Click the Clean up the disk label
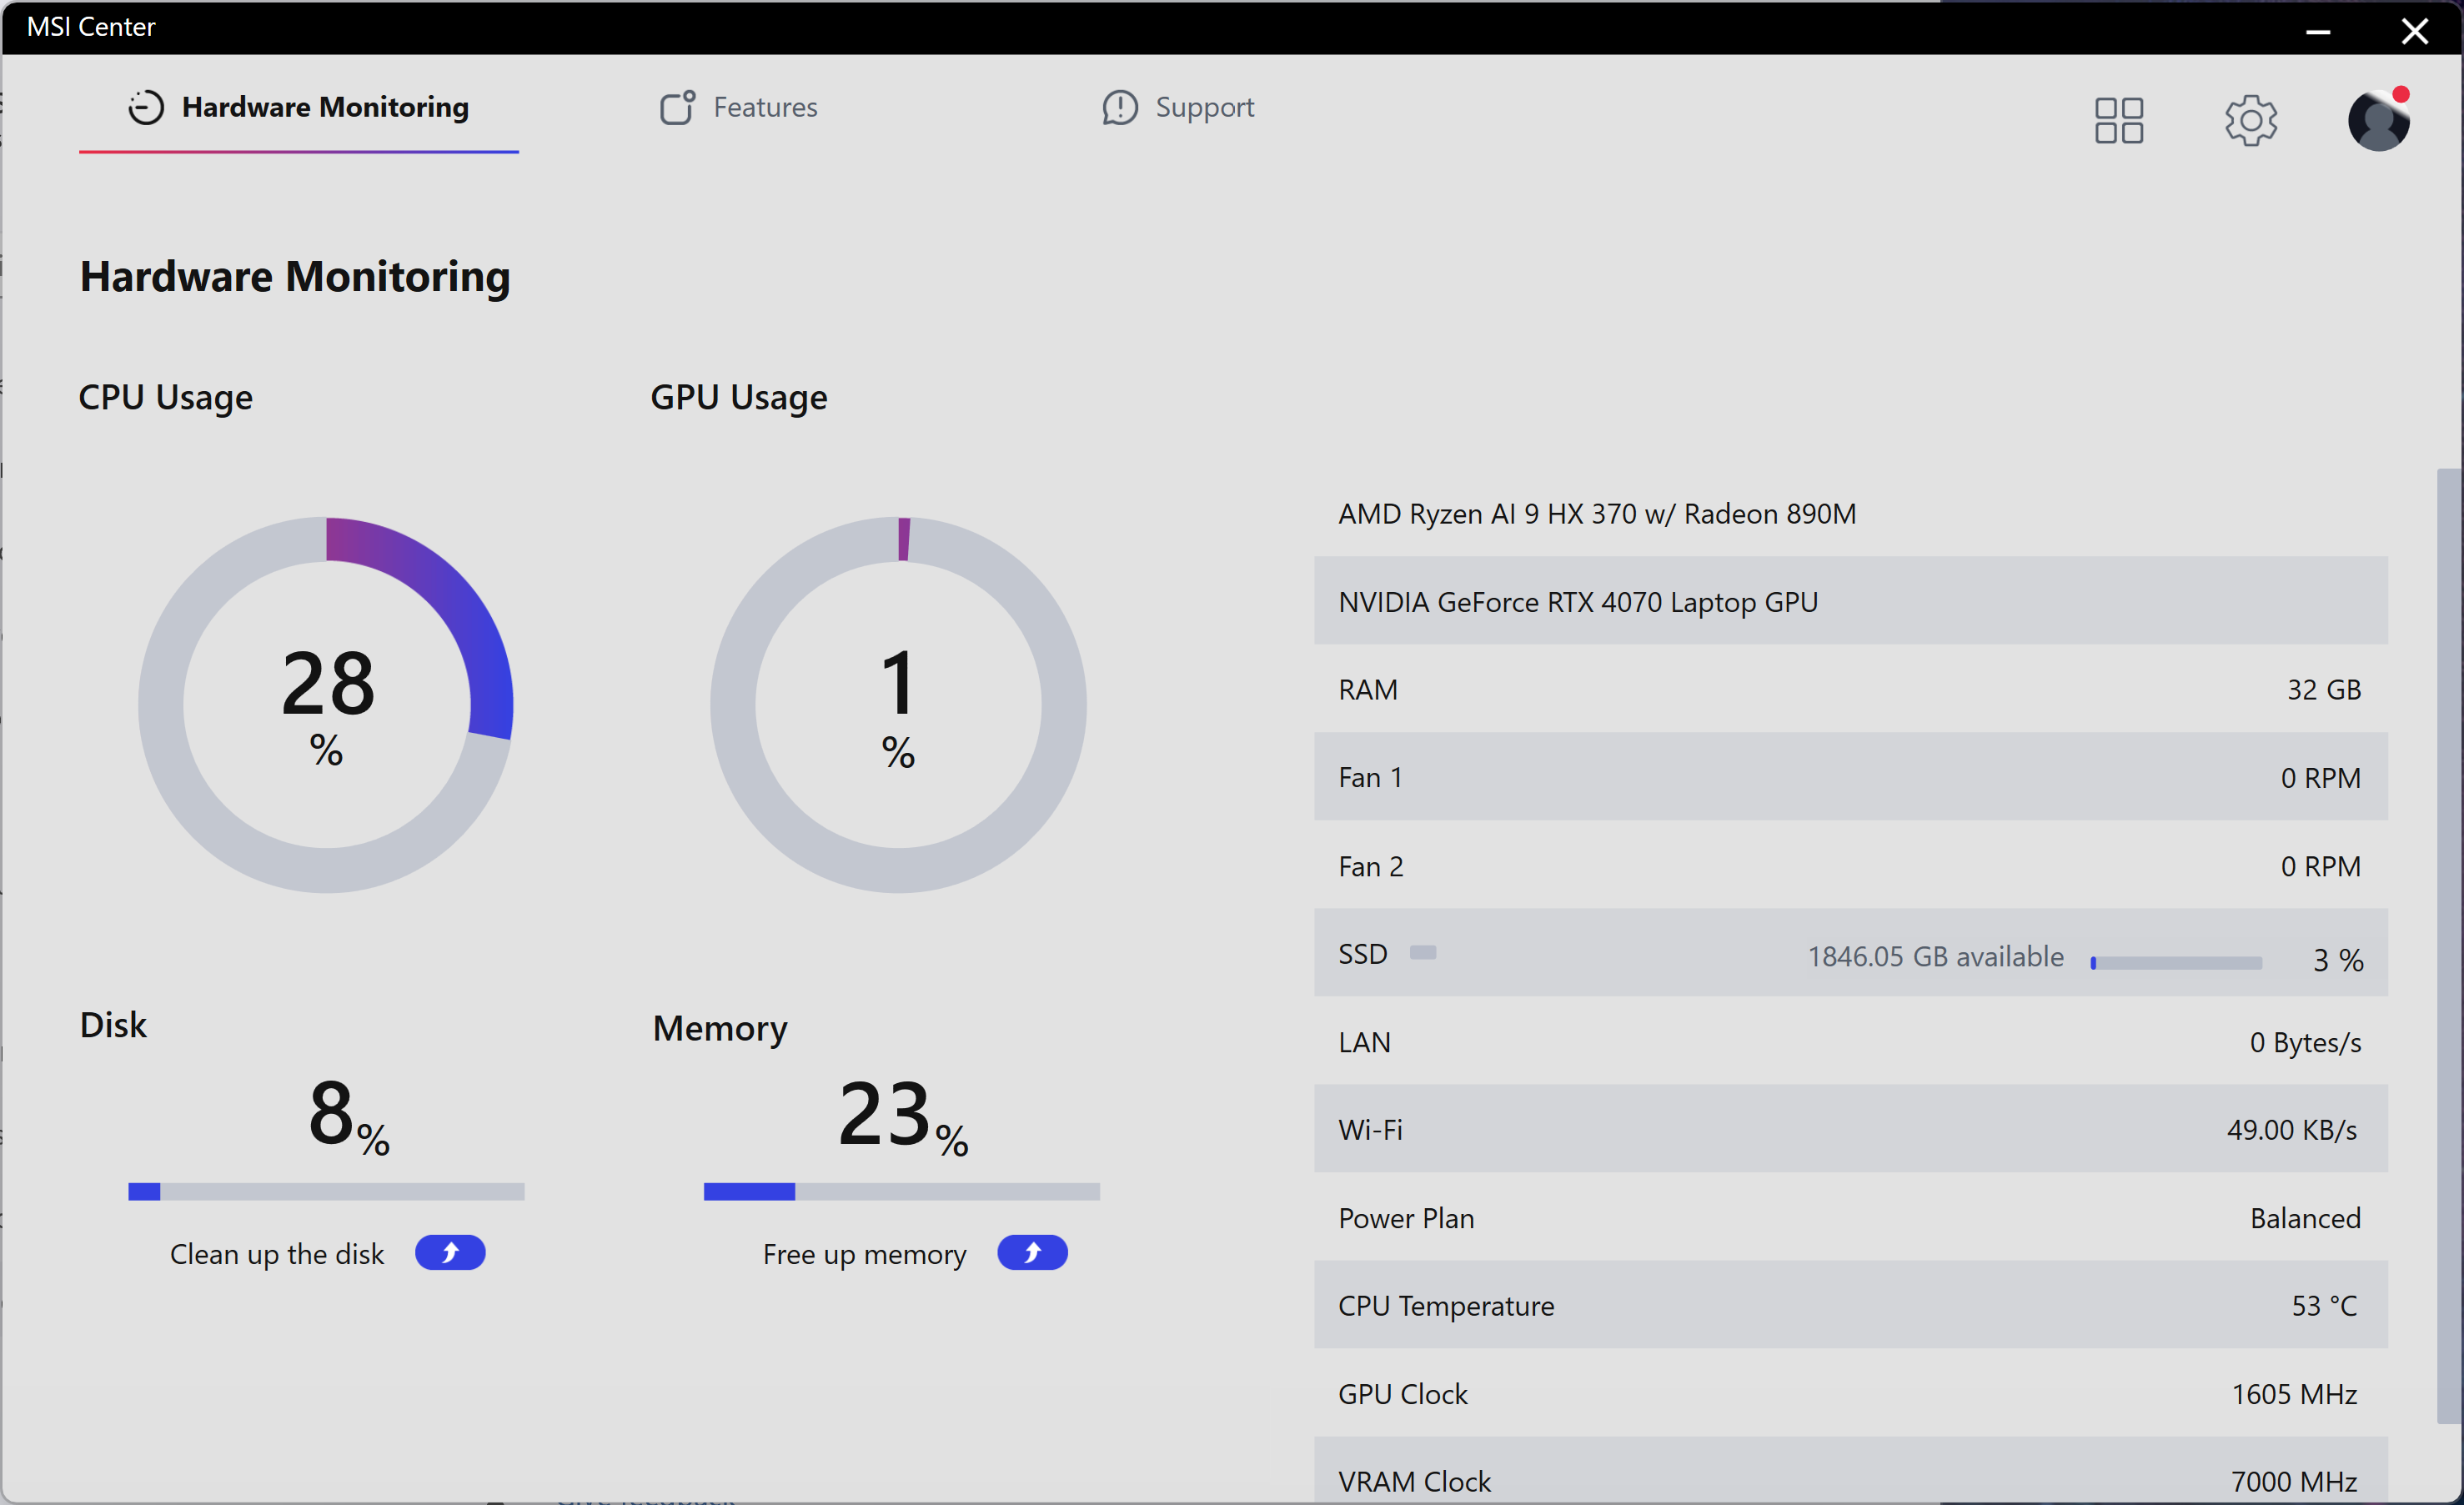The width and height of the screenshot is (2464, 1505). point(277,1254)
